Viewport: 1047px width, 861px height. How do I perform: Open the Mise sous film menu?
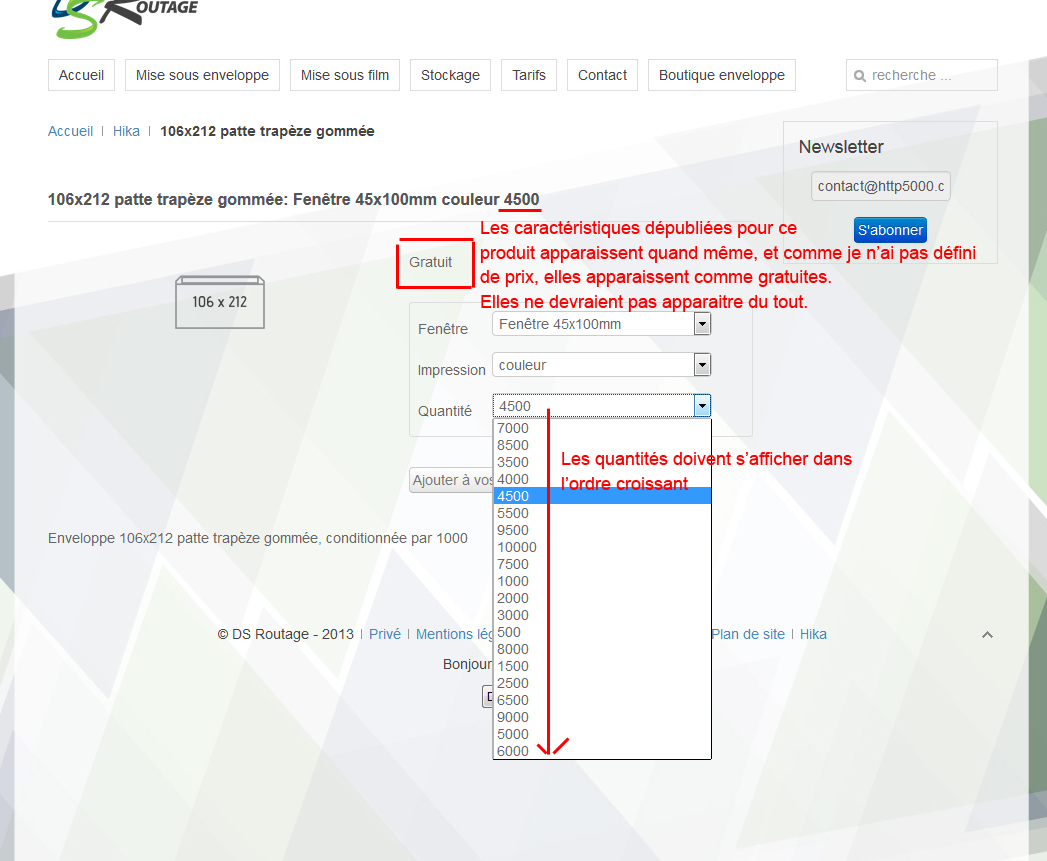pyautogui.click(x=345, y=75)
